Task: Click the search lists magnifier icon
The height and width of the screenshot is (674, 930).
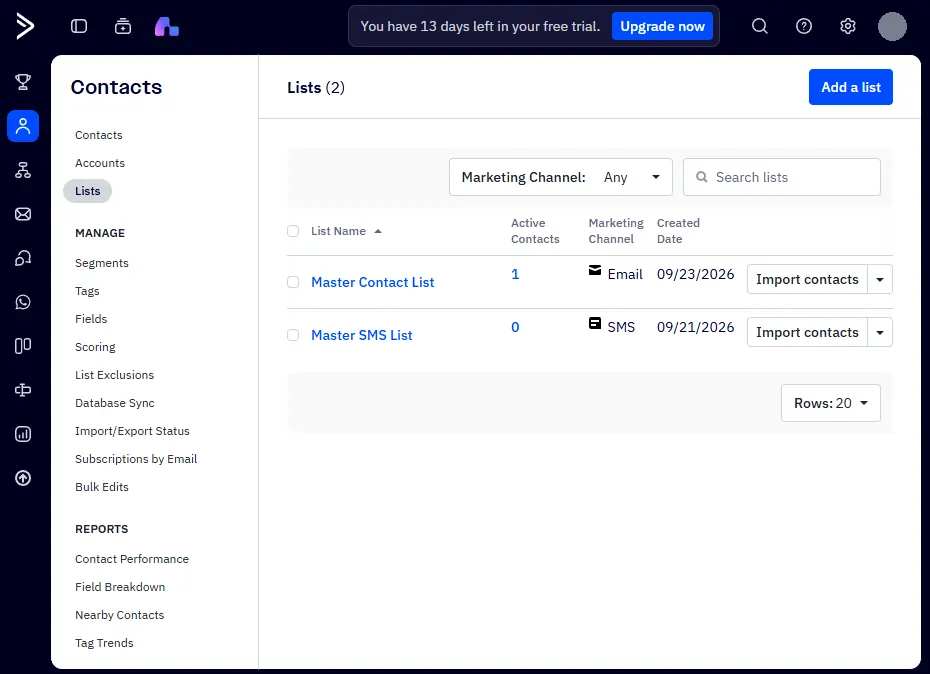Action: point(702,177)
